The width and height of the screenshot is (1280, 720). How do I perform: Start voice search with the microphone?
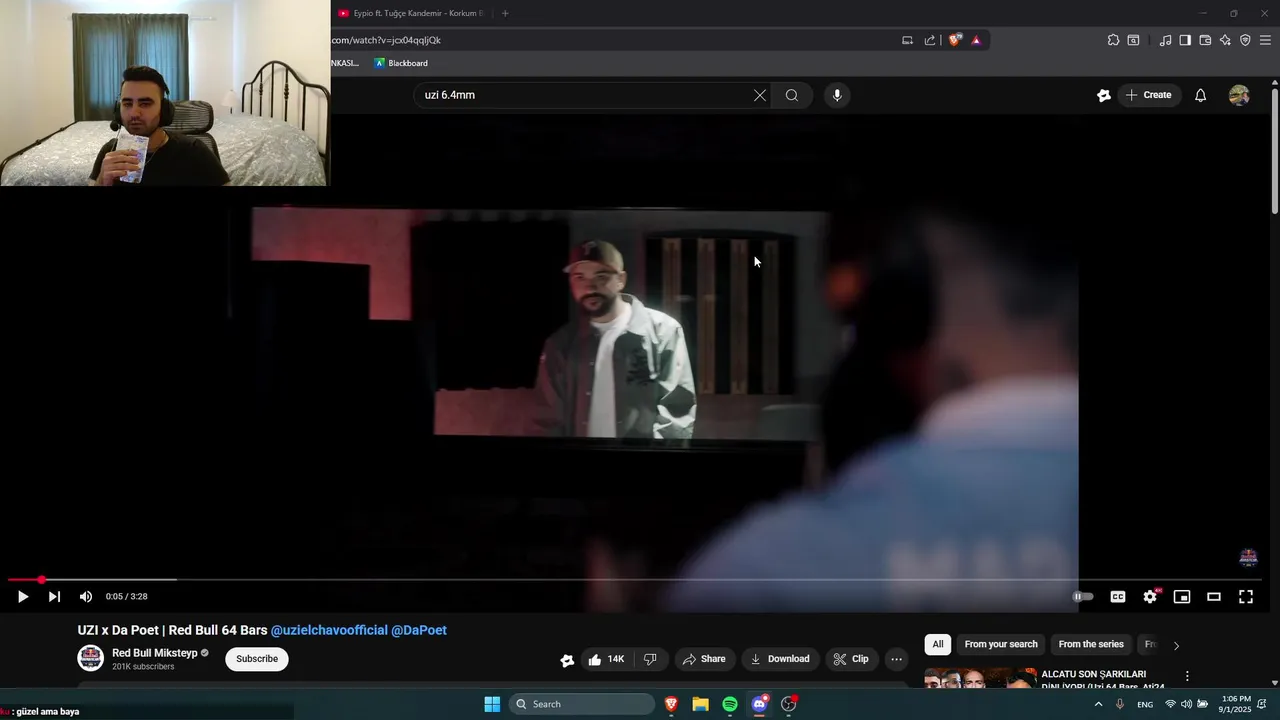point(837,95)
